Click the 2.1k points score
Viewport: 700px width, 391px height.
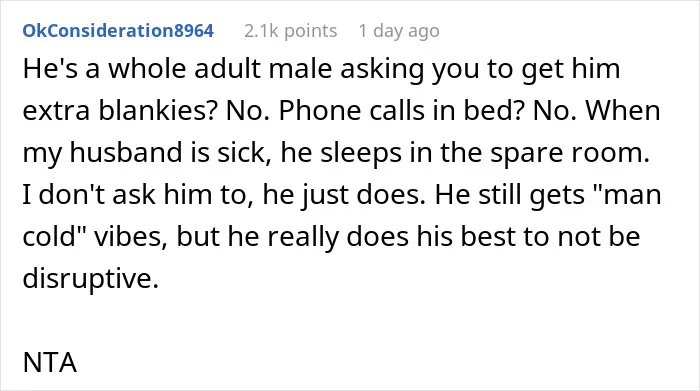[x=291, y=31]
